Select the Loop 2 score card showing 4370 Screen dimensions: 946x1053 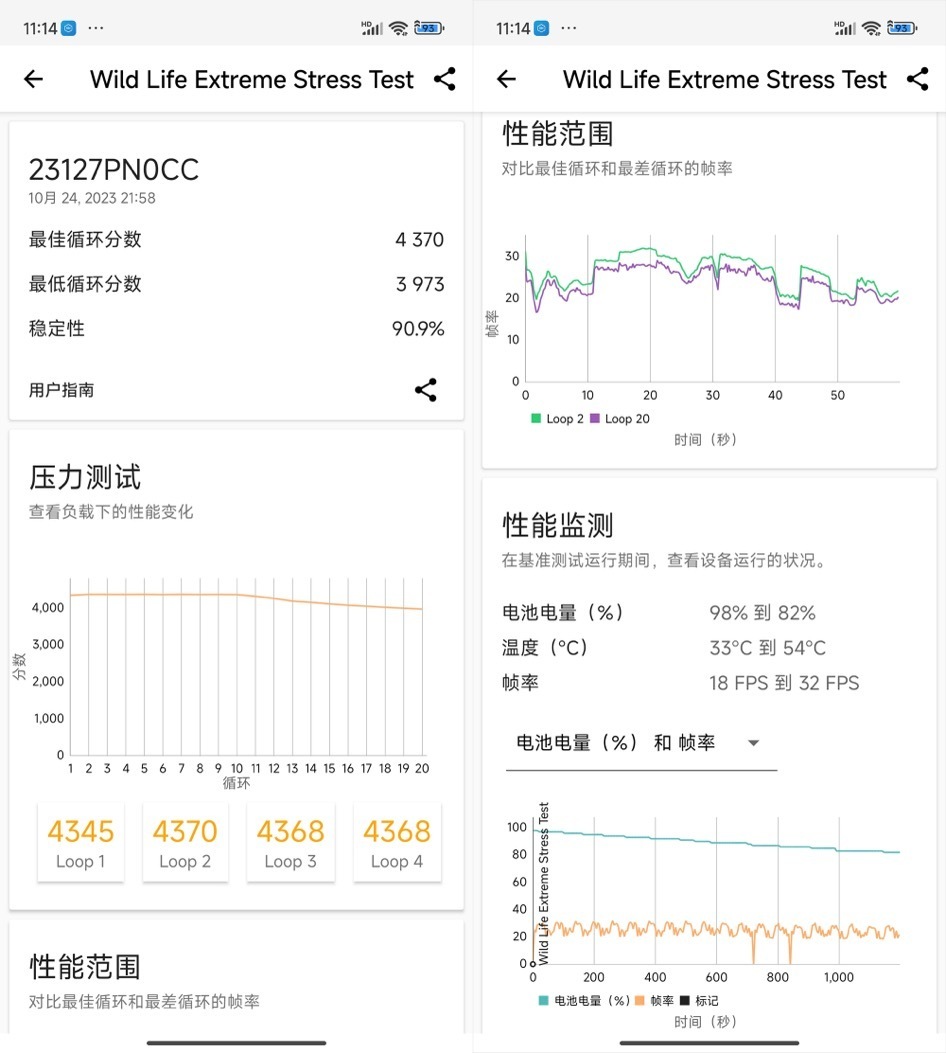(185, 841)
